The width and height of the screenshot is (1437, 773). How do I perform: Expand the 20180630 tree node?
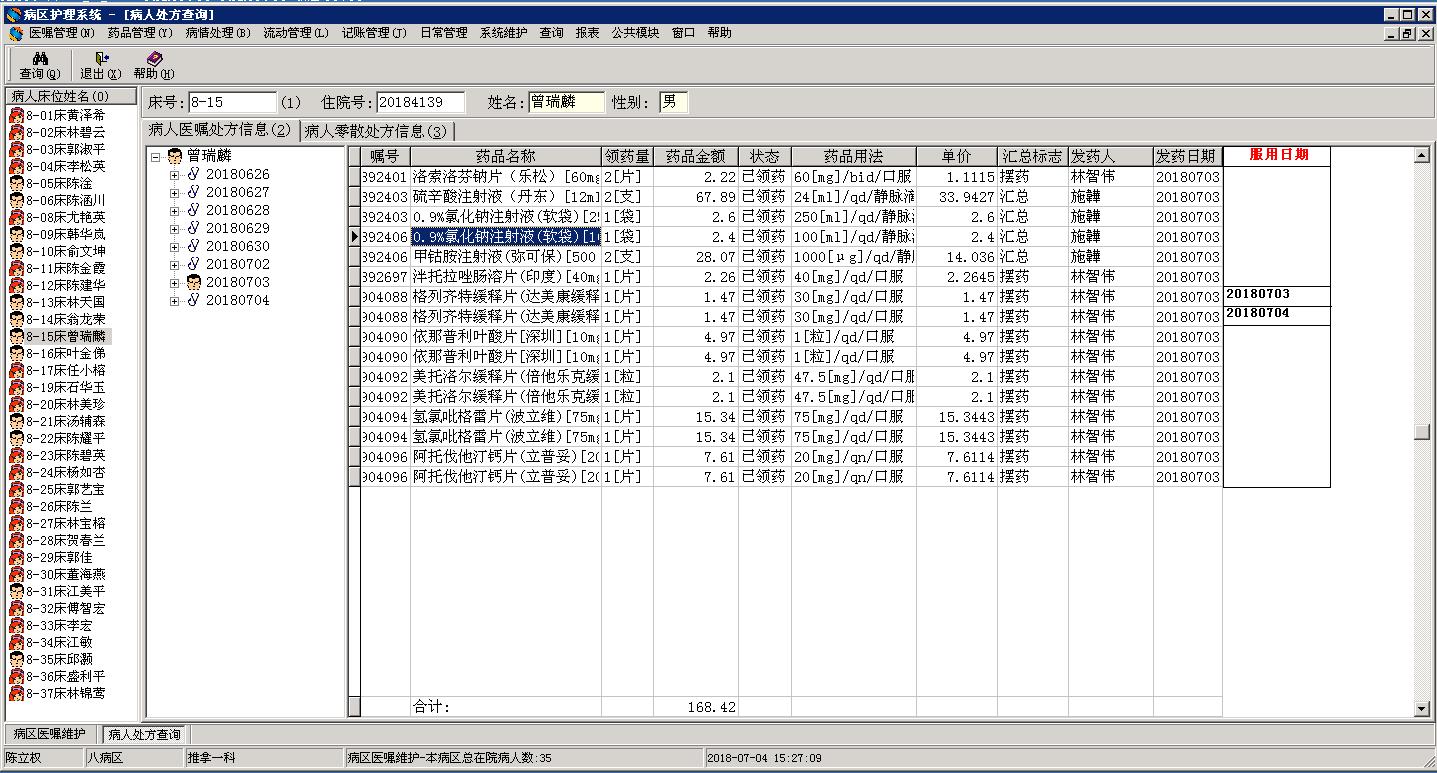coord(175,247)
